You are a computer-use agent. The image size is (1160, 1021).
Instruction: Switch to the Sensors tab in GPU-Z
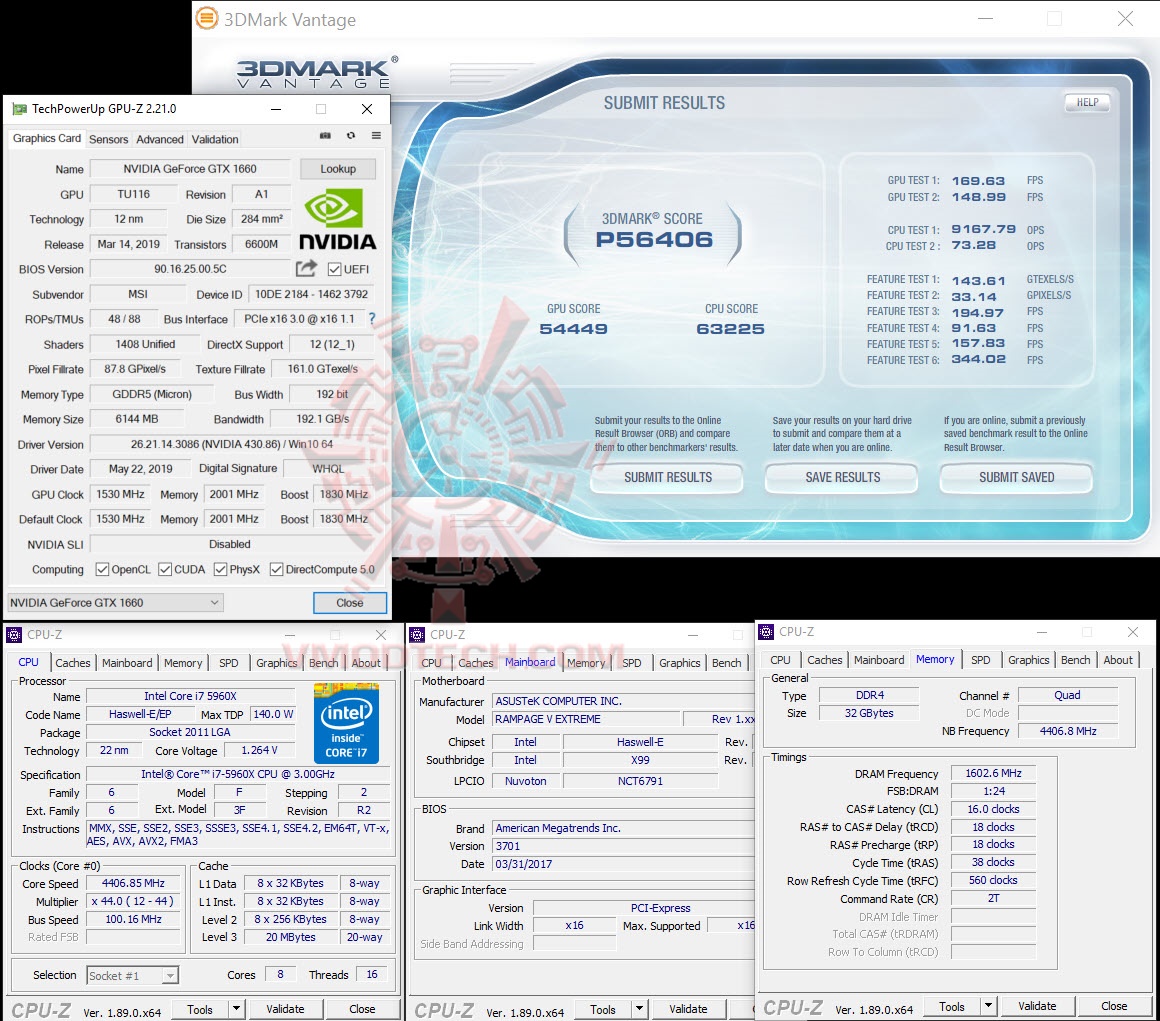click(x=109, y=139)
